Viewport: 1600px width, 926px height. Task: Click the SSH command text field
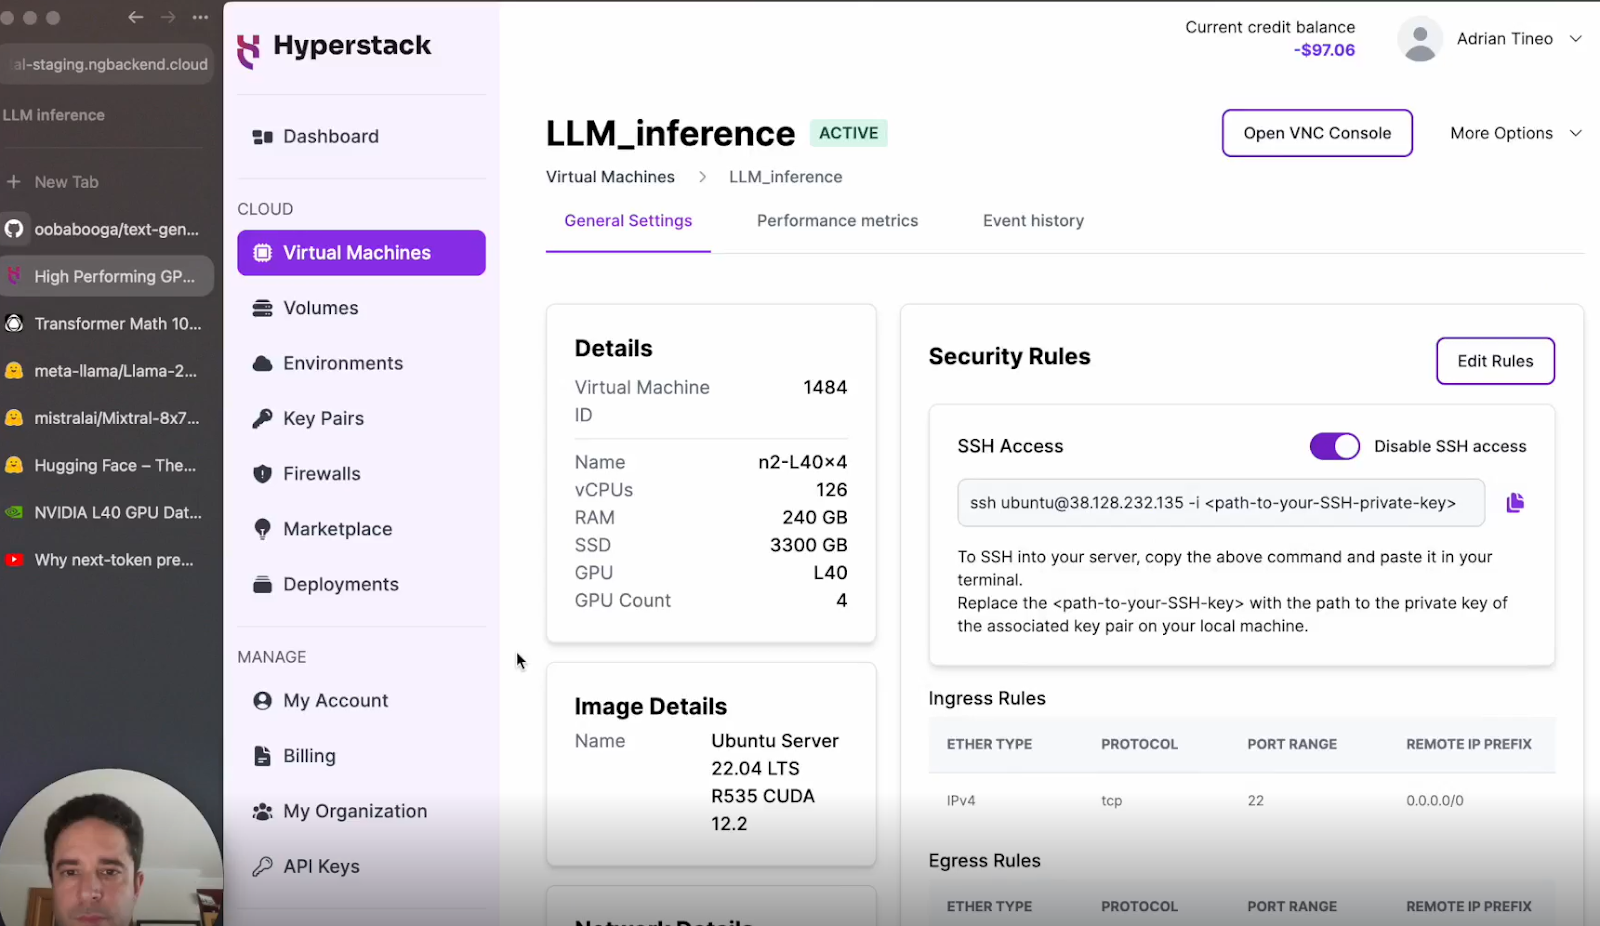pos(1221,503)
